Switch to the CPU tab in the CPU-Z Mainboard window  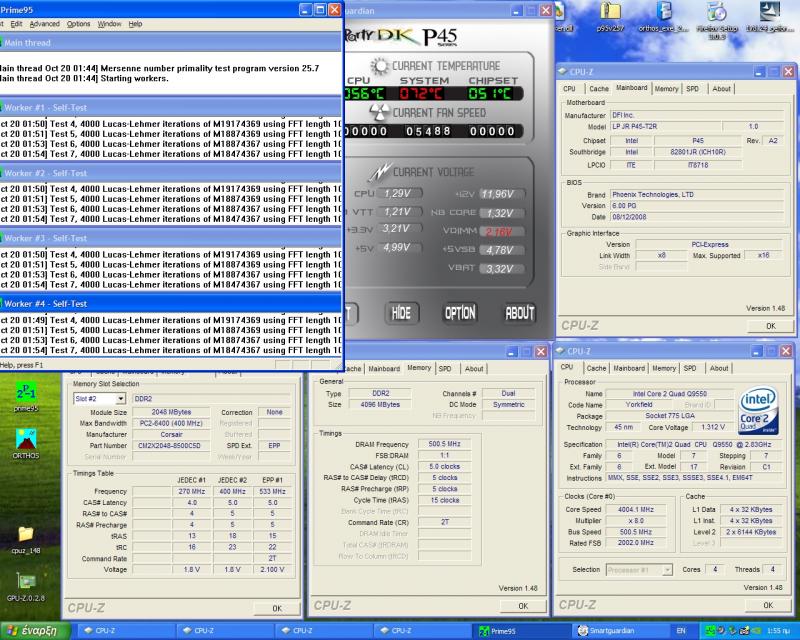569,89
